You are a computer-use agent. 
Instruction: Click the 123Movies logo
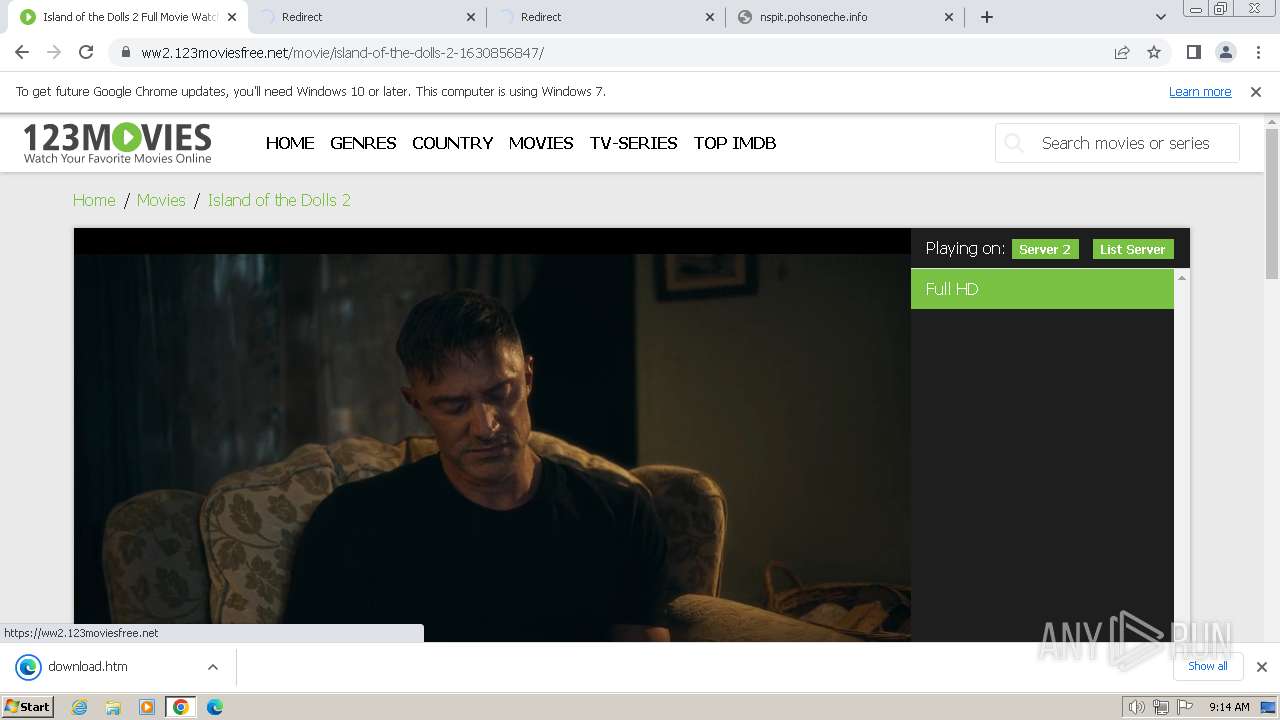(117, 142)
